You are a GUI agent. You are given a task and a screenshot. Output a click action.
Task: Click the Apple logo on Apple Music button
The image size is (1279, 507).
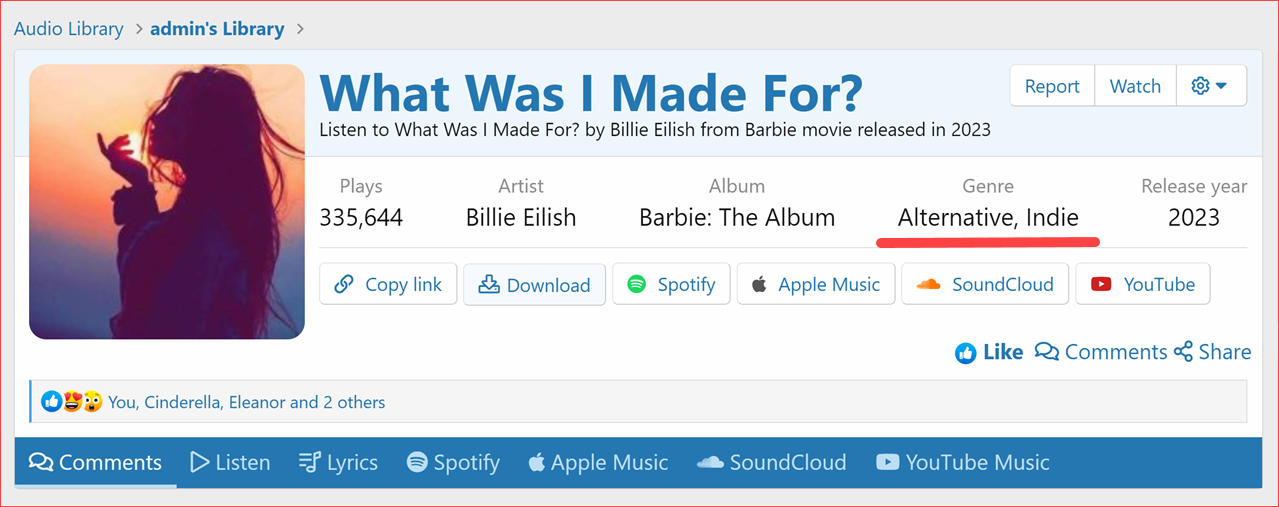(760, 285)
